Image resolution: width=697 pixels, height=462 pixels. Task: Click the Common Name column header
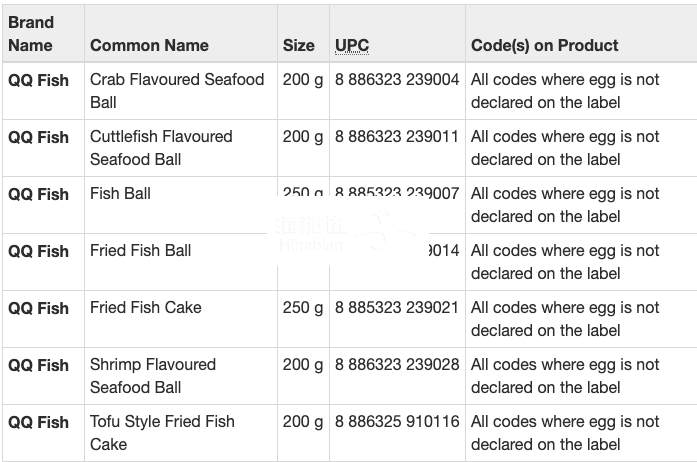149,45
